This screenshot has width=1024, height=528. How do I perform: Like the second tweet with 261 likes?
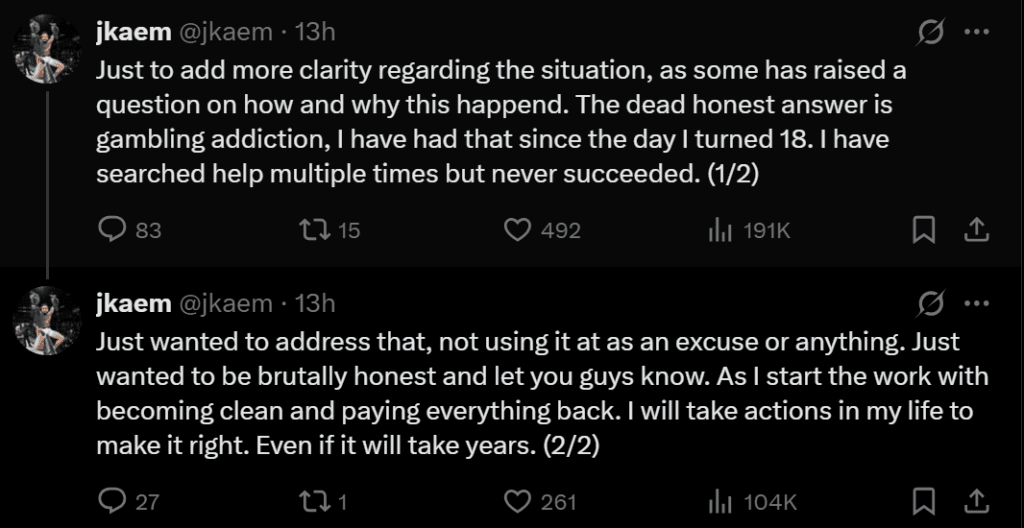click(x=516, y=501)
